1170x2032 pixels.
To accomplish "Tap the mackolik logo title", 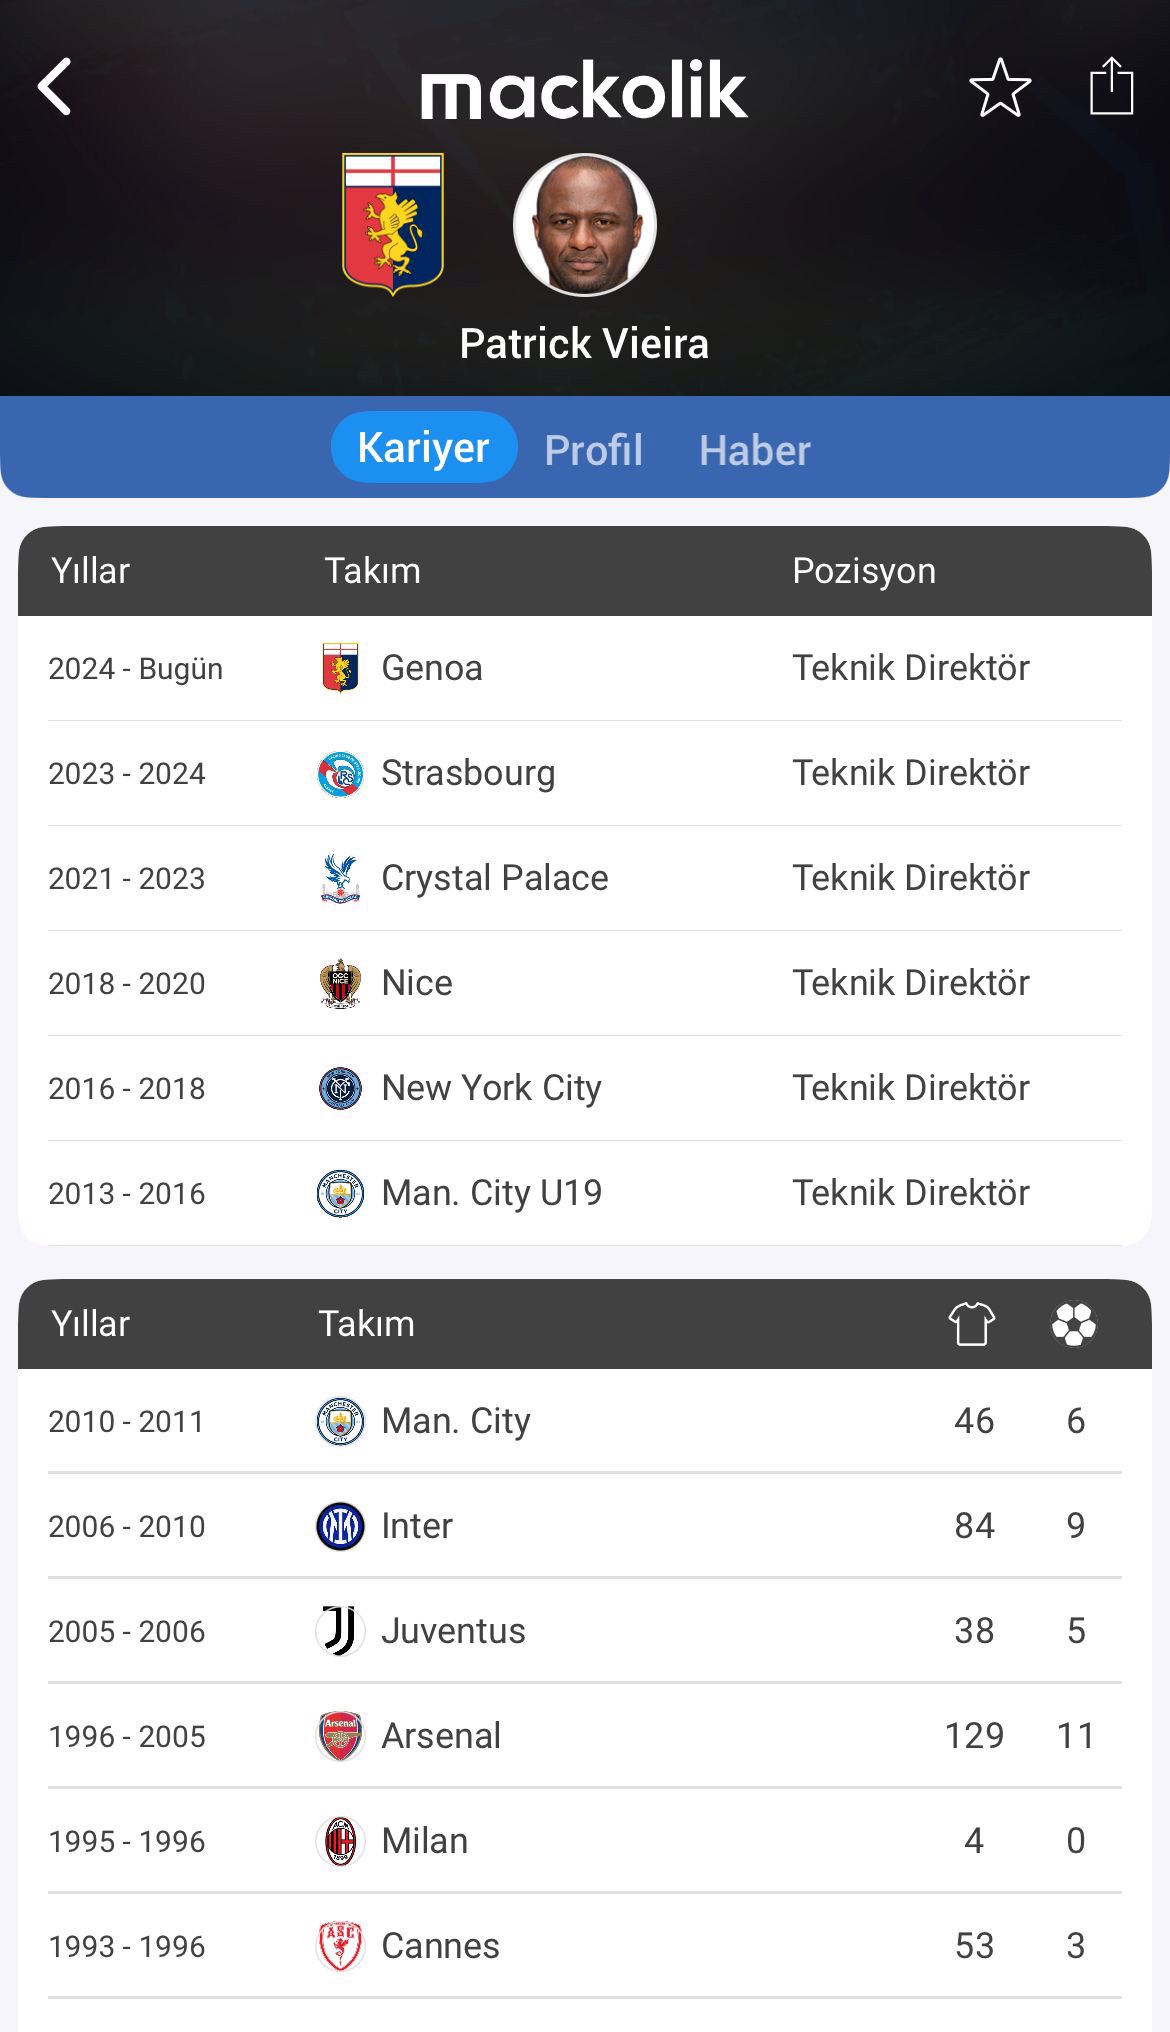I will pyautogui.click(x=584, y=90).
